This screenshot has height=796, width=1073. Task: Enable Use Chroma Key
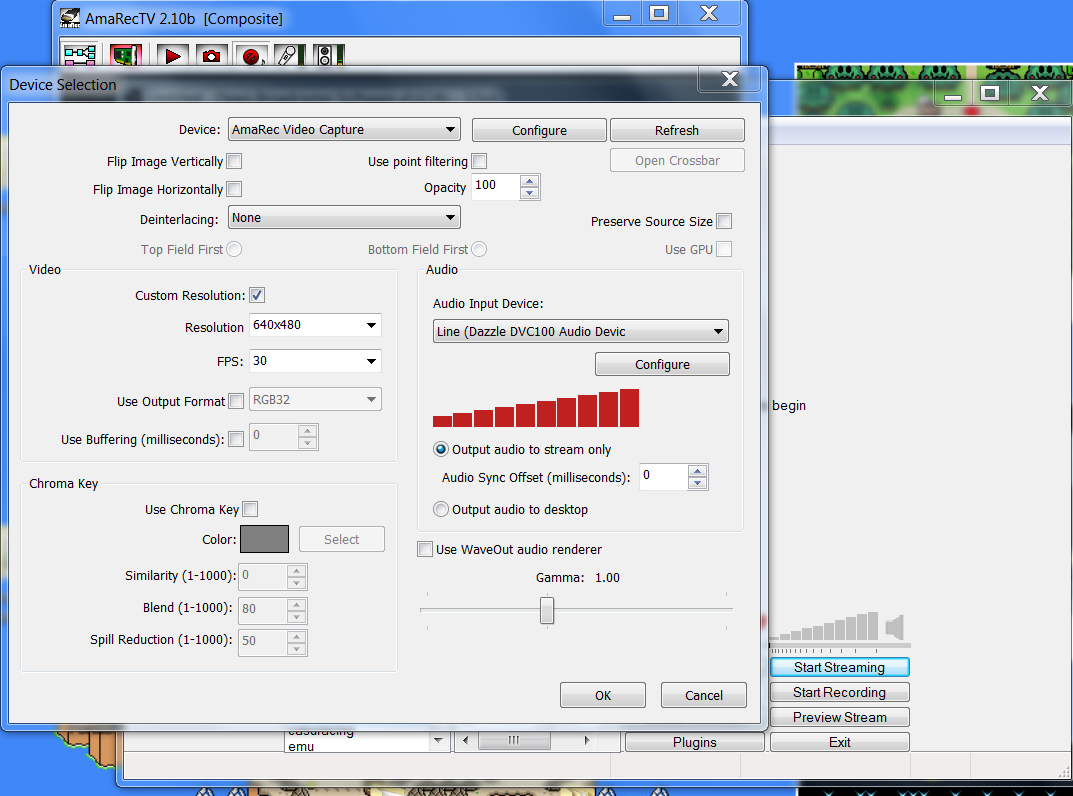click(x=250, y=509)
